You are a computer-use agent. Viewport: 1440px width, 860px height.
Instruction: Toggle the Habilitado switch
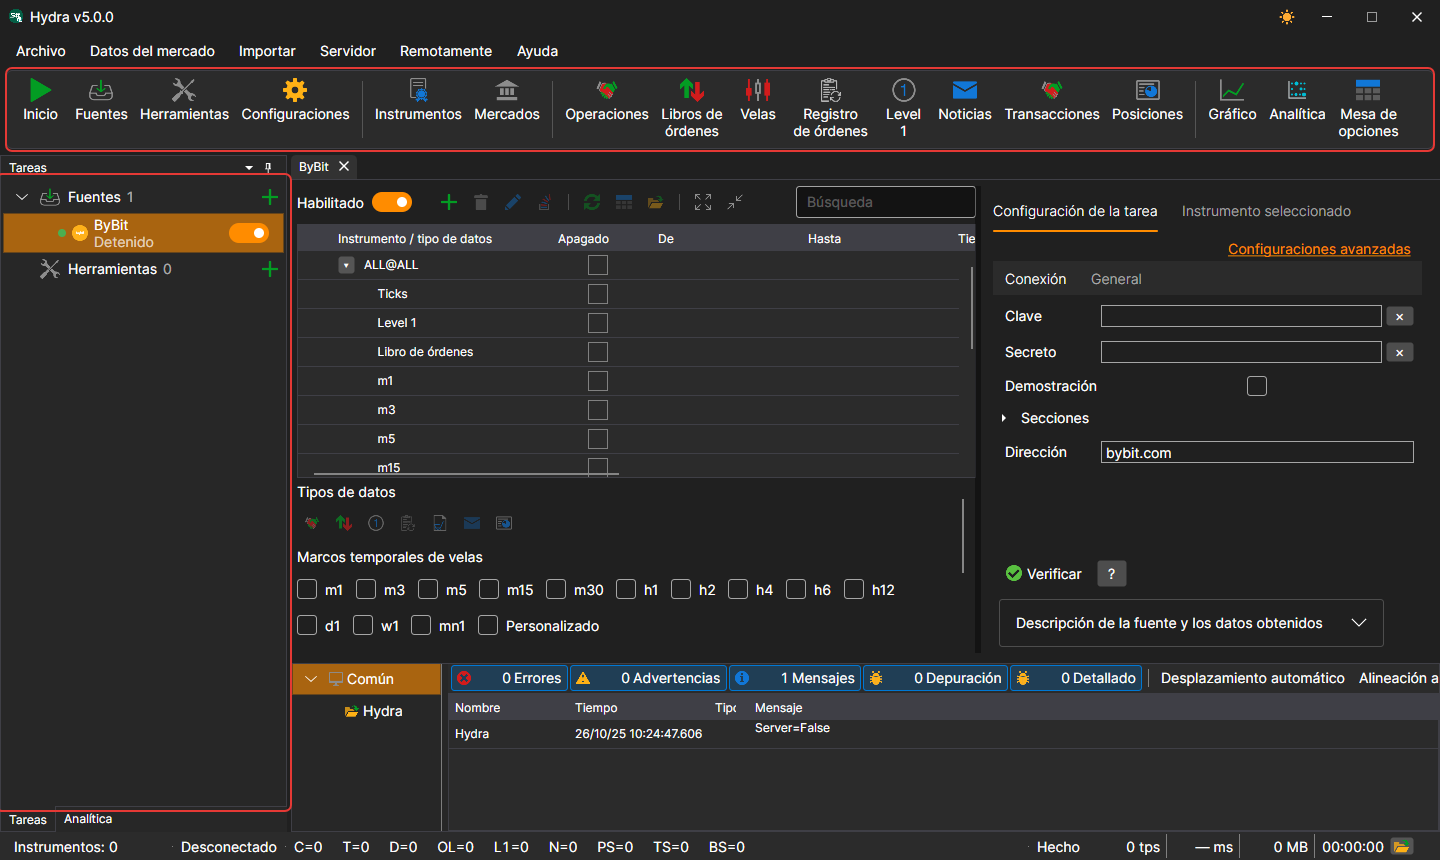(x=392, y=202)
